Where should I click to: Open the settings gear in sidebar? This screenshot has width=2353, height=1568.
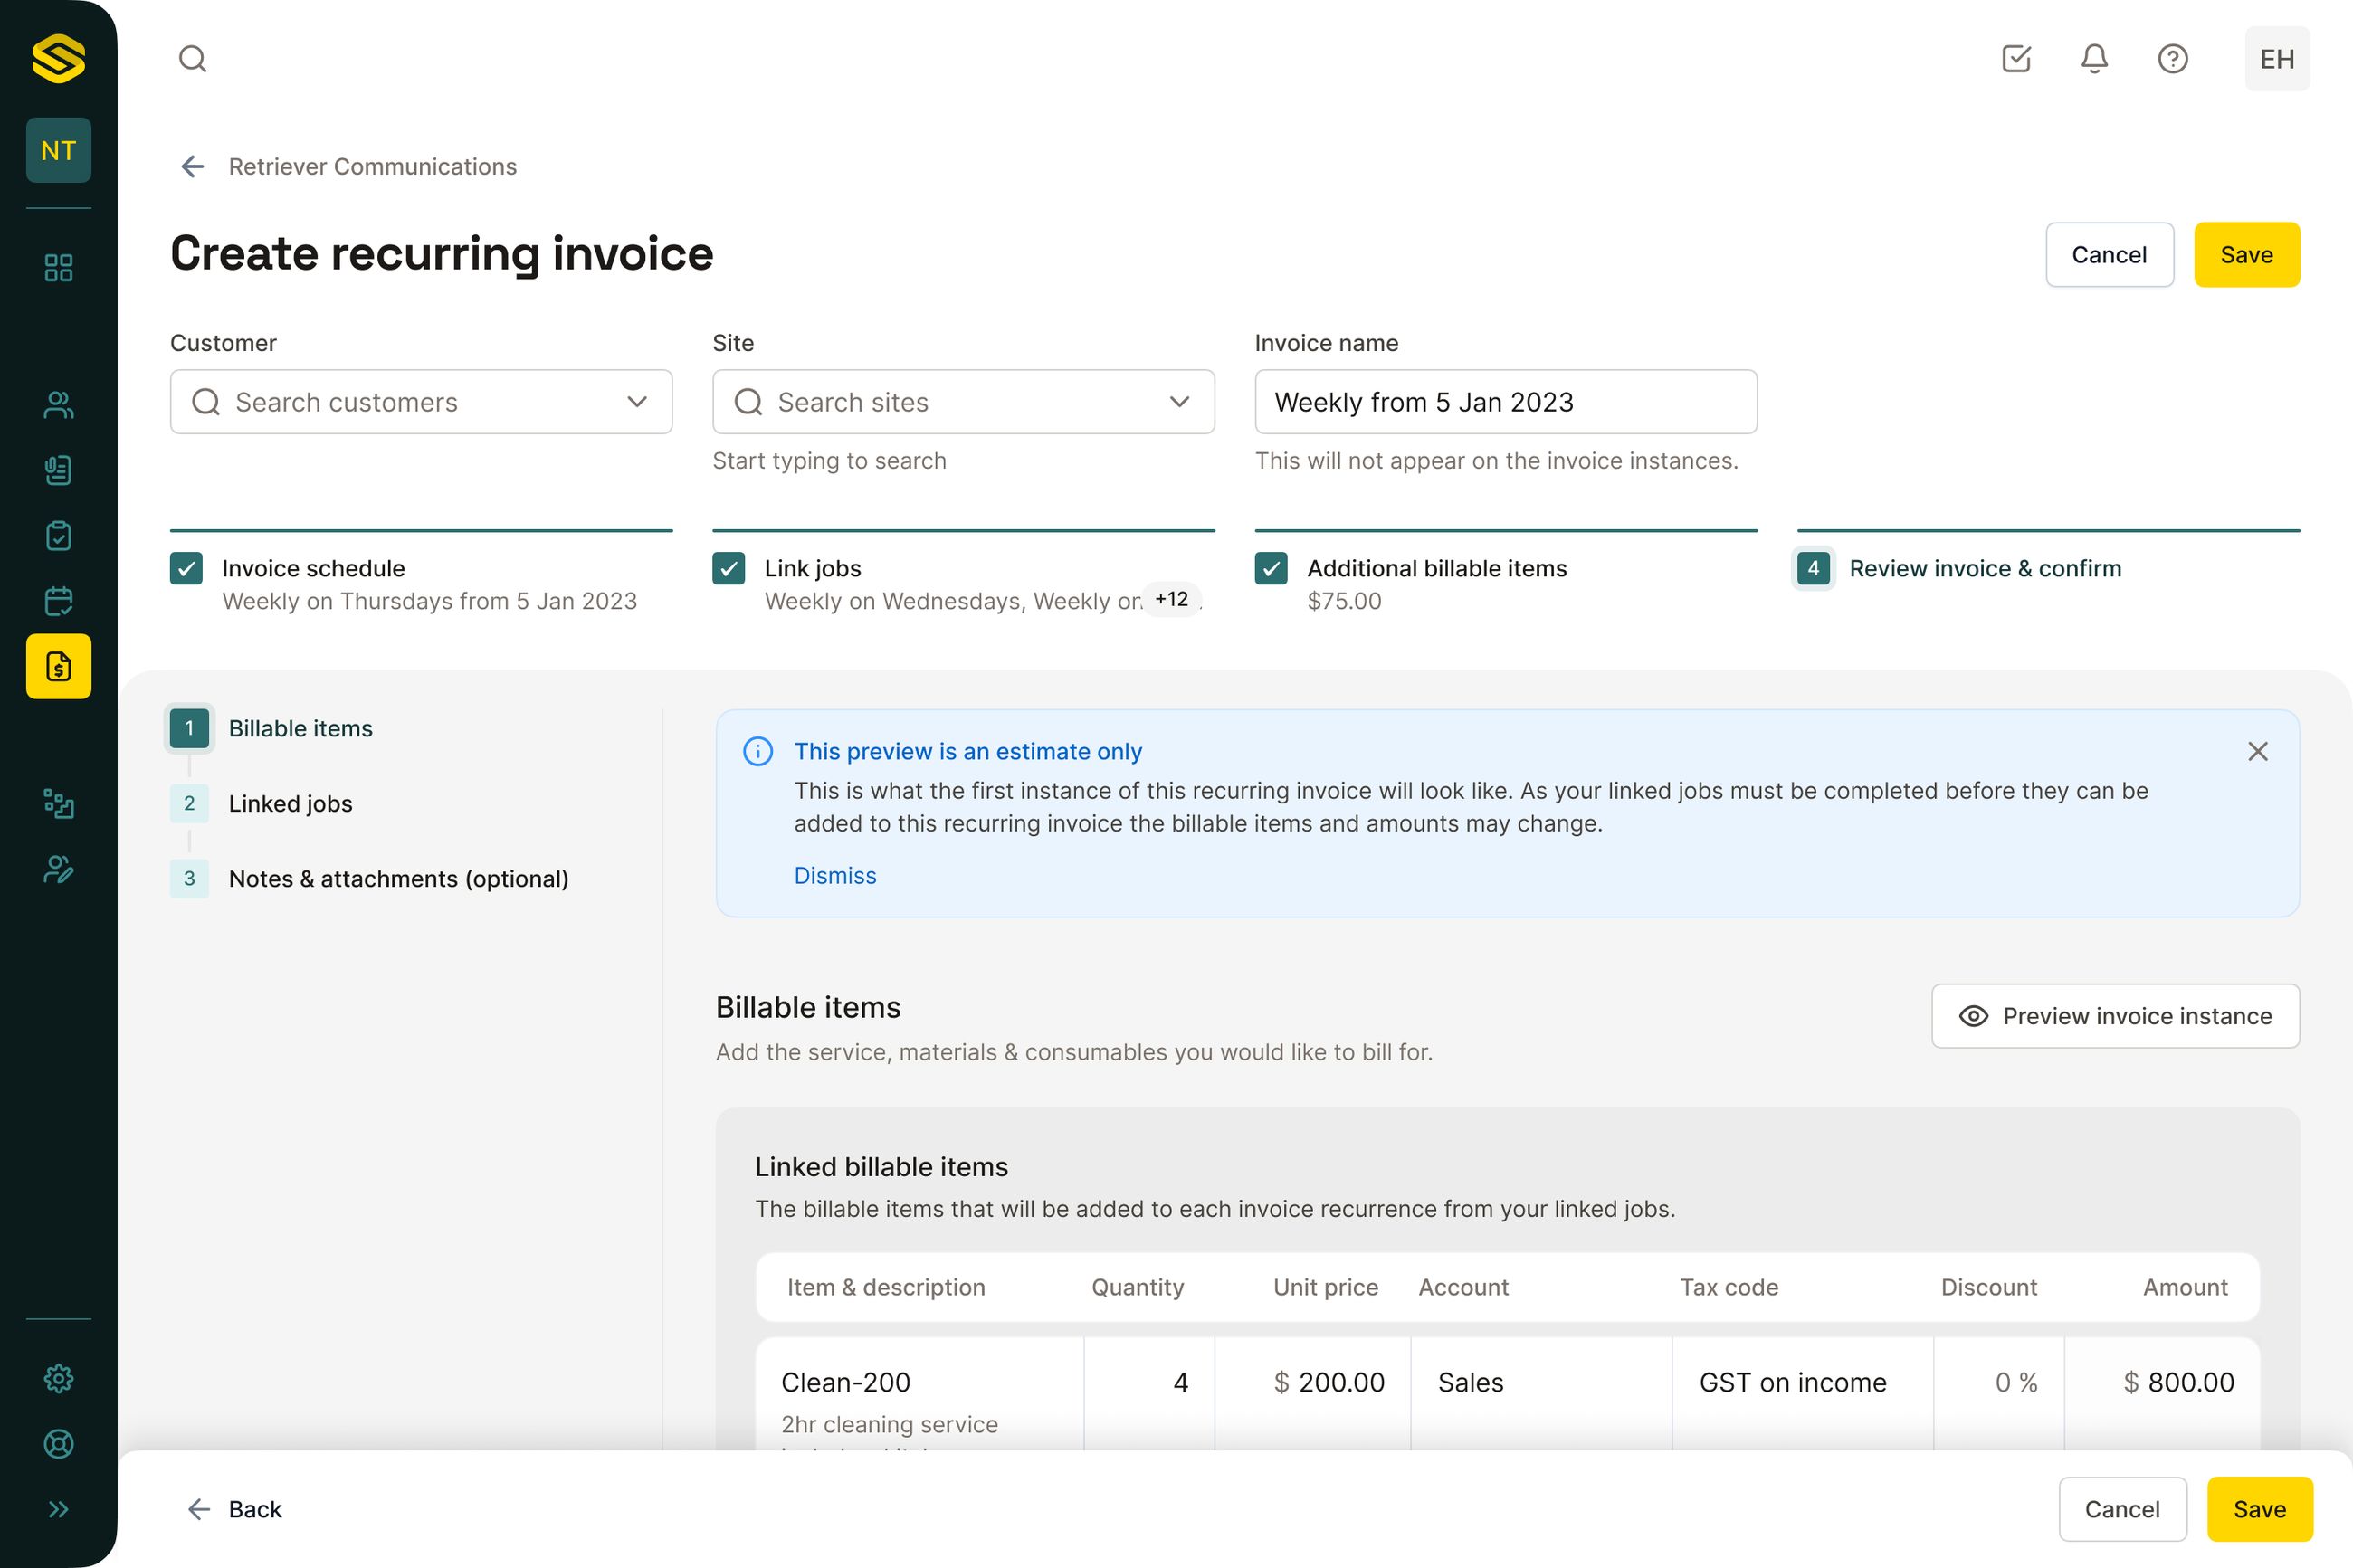[59, 1379]
